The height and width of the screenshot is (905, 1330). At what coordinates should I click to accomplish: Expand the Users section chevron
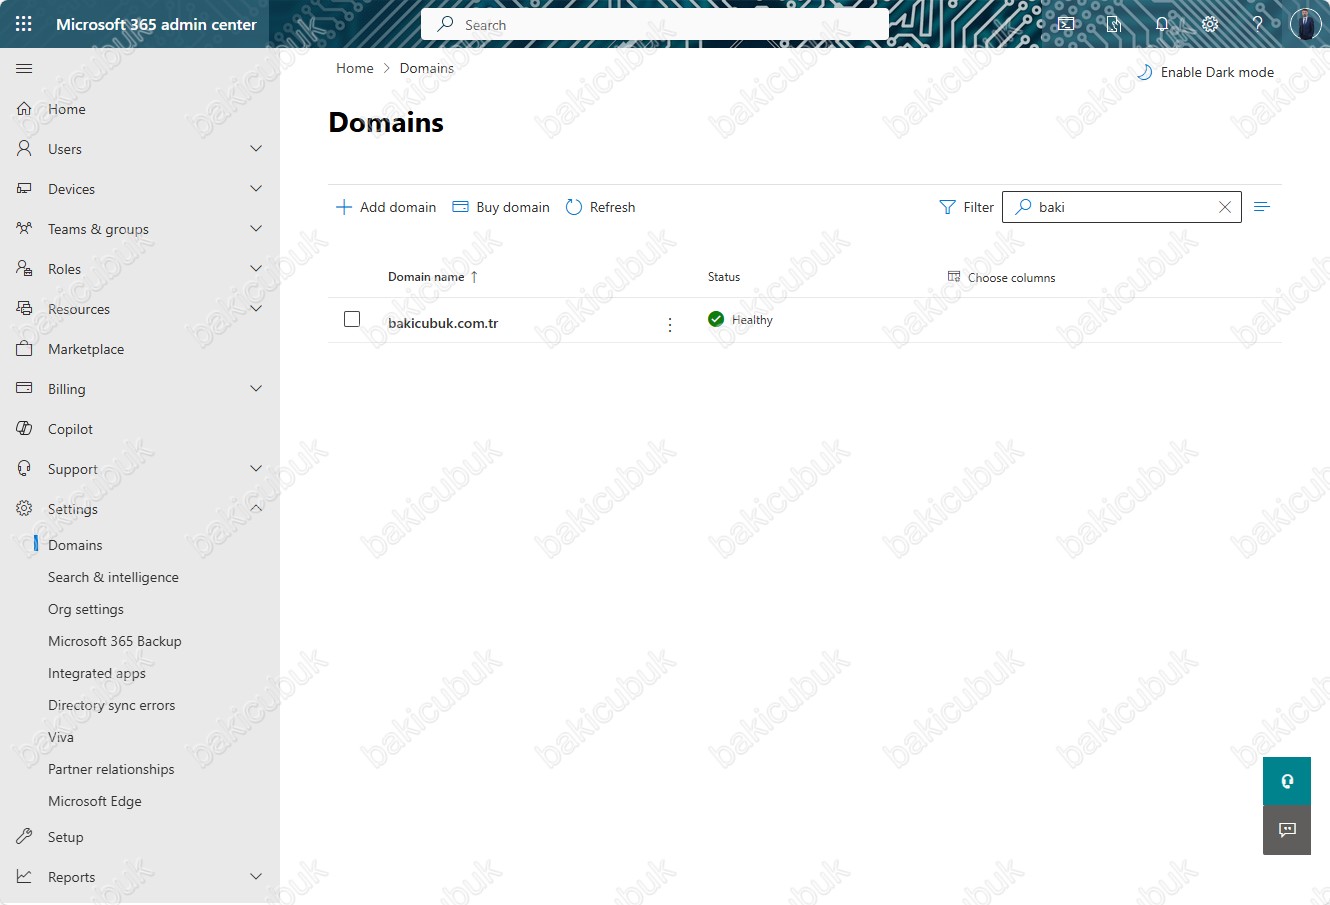coord(256,148)
